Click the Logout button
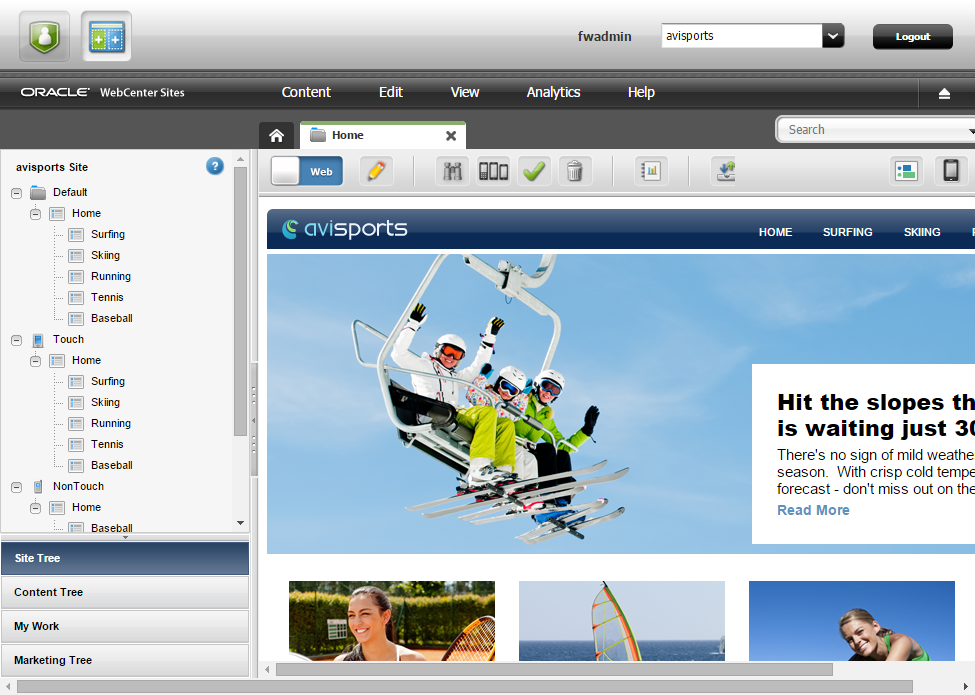Screen dimensions: 975x695 tap(913, 37)
